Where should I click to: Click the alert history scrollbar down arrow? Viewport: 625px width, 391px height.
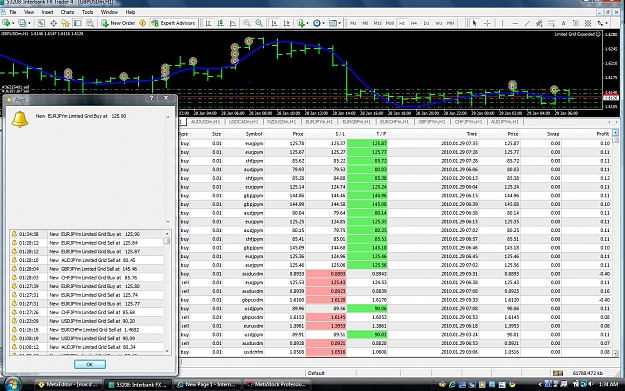coord(167,351)
